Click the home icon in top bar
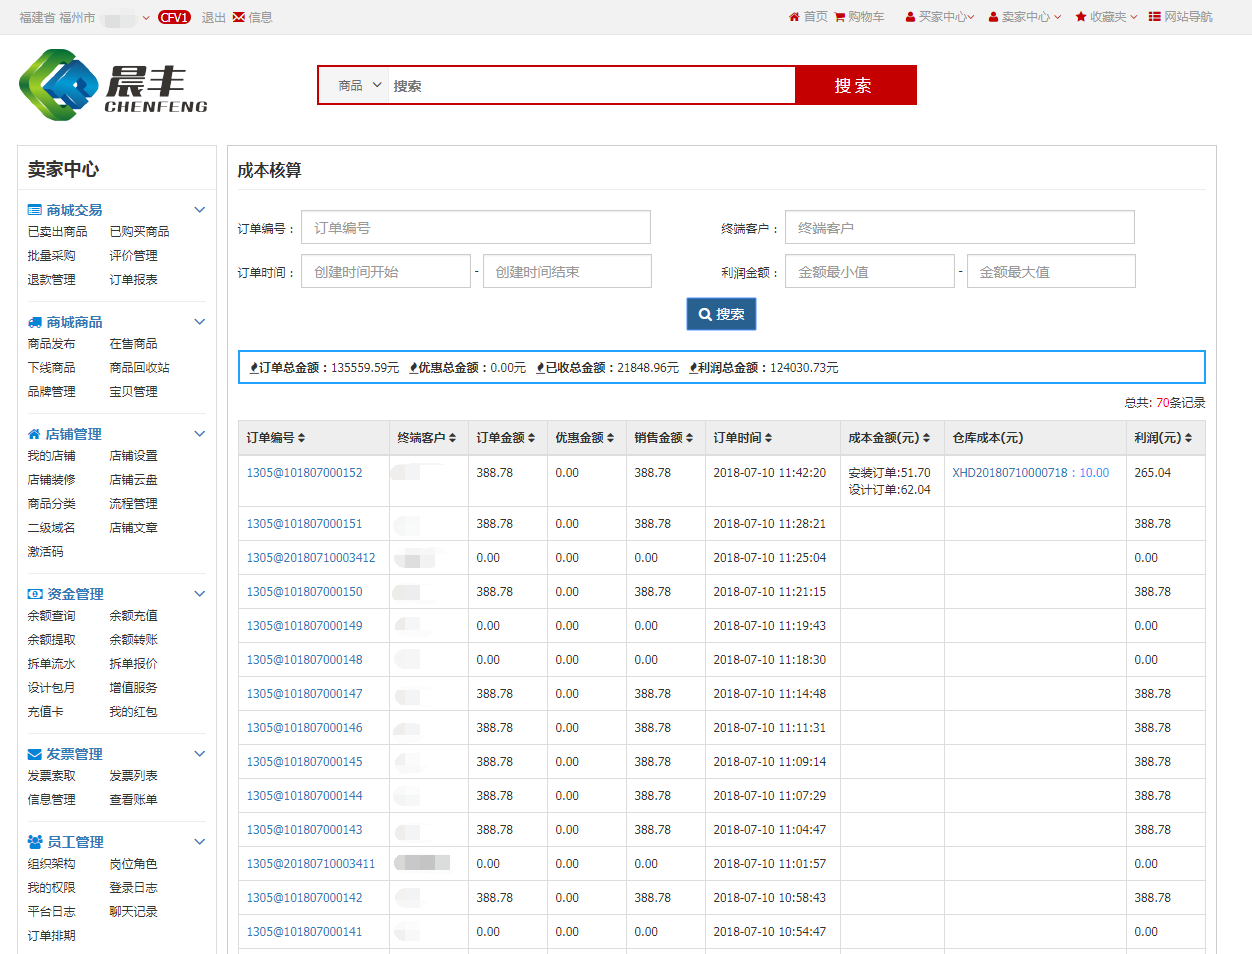This screenshot has width=1252, height=954. tap(794, 17)
